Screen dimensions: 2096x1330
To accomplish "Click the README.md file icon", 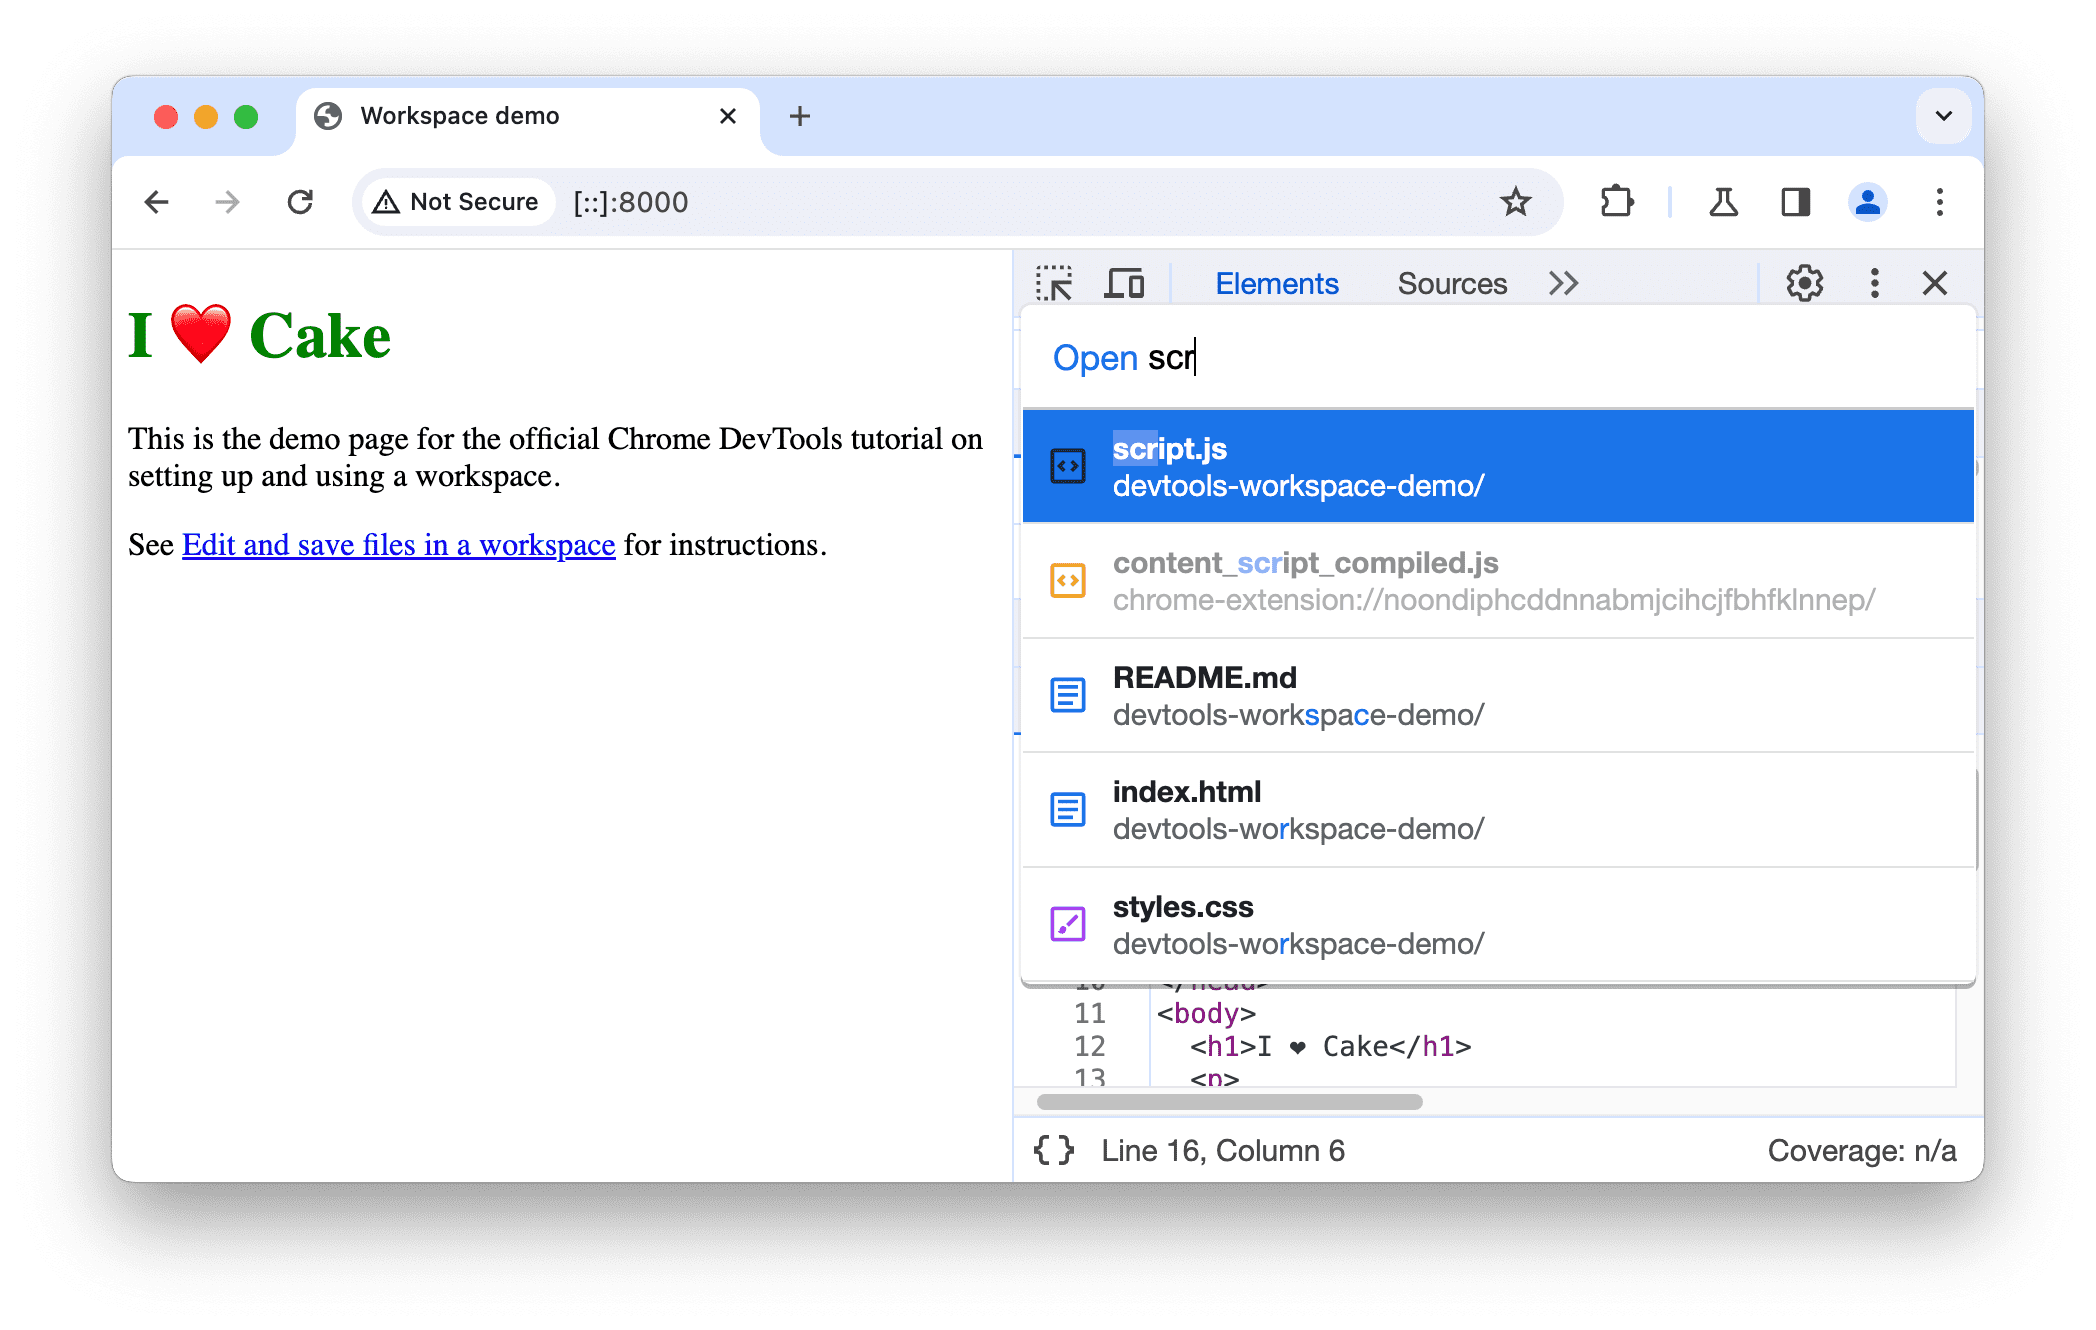I will click(x=1065, y=695).
